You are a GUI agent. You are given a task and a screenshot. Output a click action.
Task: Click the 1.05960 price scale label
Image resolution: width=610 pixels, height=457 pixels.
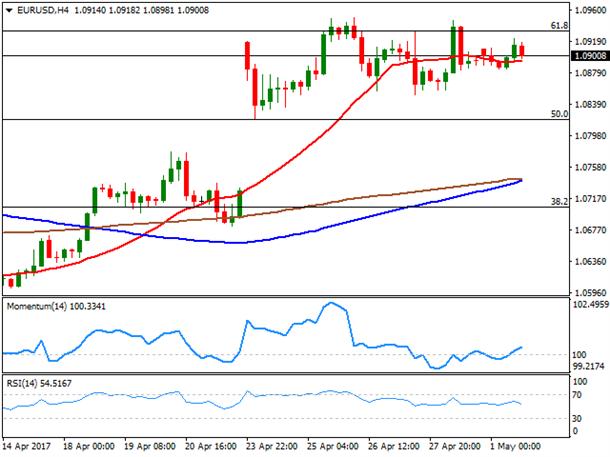[591, 292]
